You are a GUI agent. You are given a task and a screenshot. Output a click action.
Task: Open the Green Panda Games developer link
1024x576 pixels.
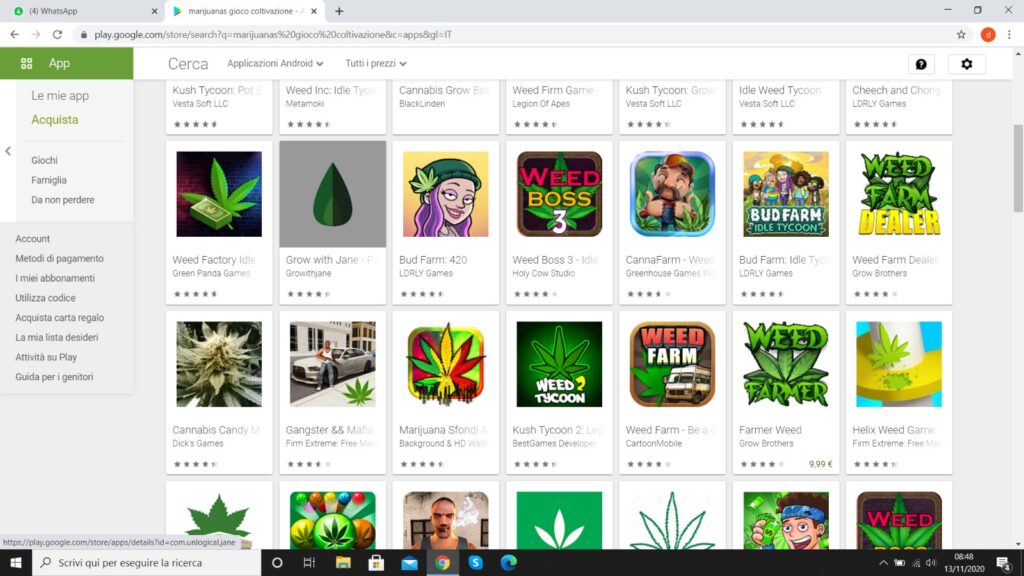tap(212, 273)
